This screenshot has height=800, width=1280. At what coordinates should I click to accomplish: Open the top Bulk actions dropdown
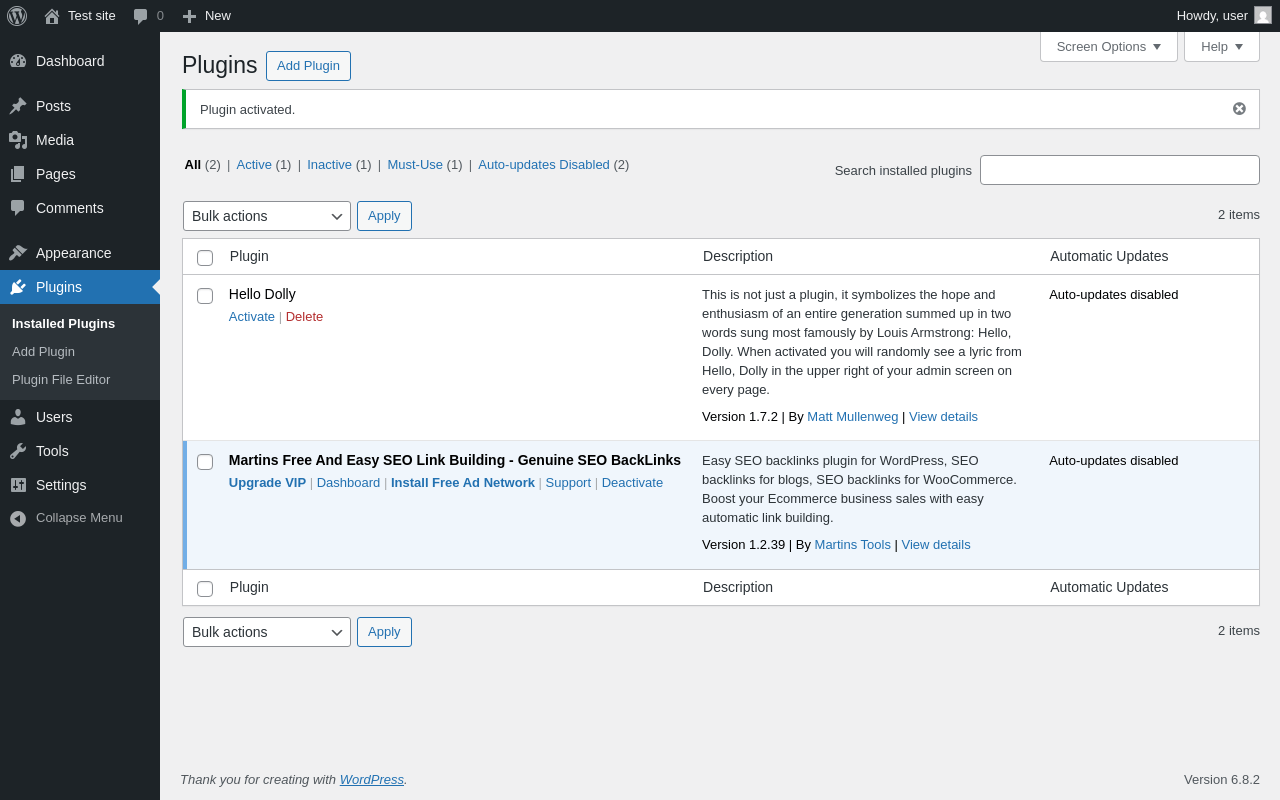[266, 216]
